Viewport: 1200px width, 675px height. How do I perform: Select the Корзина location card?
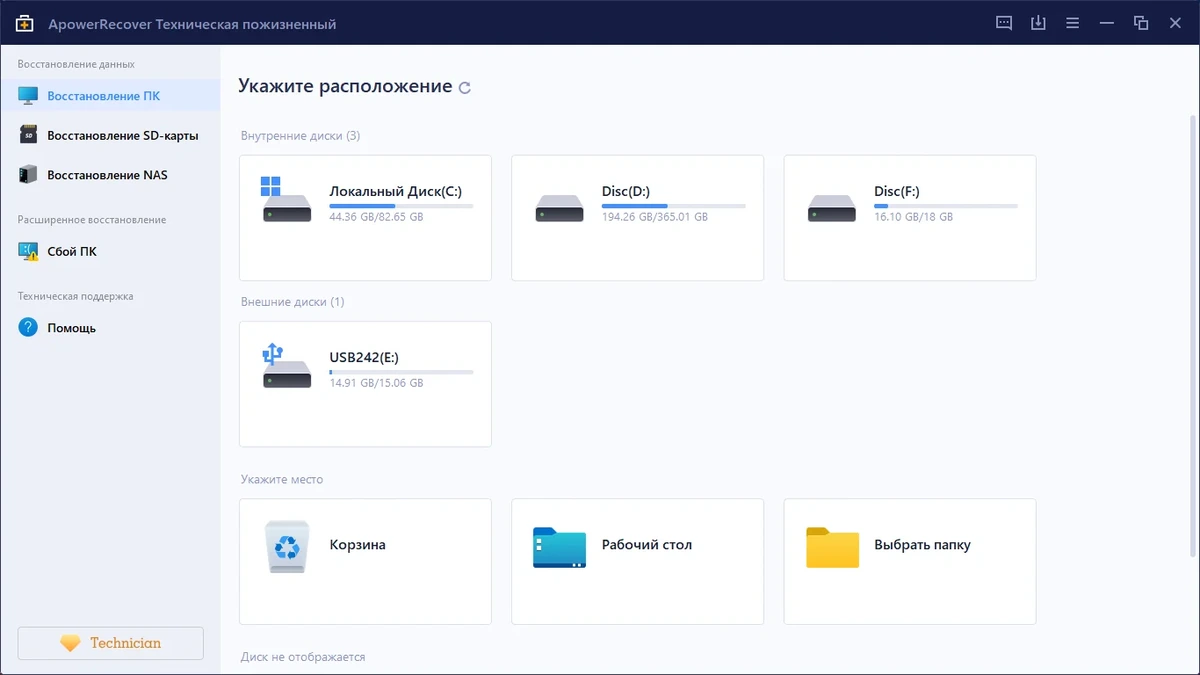365,561
